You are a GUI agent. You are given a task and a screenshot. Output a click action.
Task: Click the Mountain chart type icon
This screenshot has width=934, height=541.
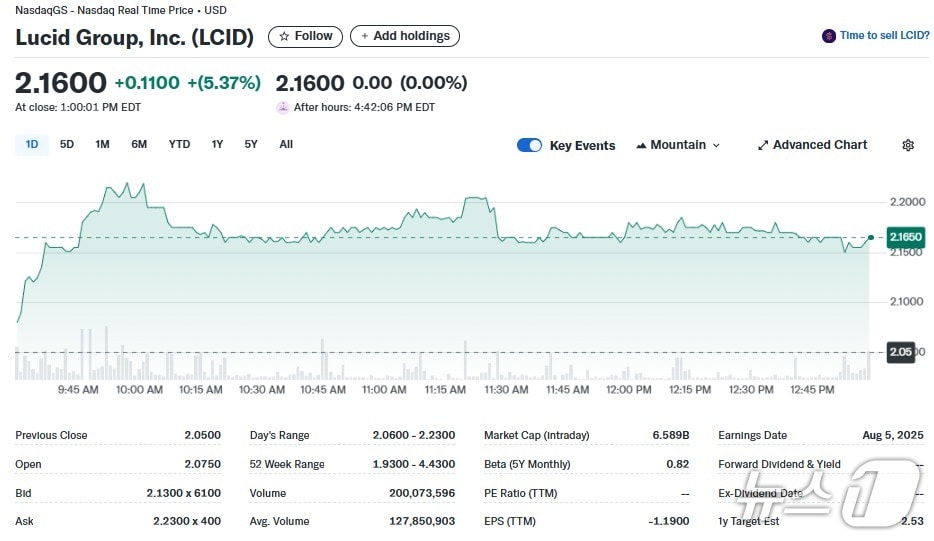point(641,145)
